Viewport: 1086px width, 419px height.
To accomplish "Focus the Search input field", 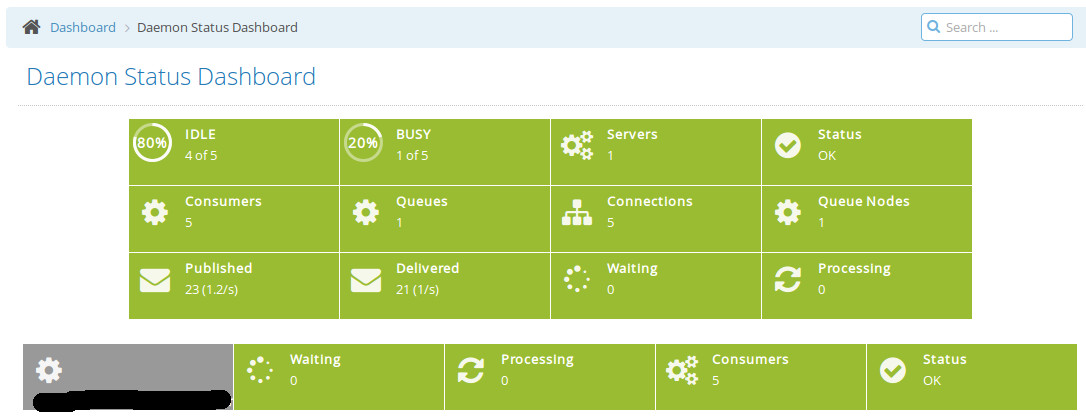I will 1004,27.
